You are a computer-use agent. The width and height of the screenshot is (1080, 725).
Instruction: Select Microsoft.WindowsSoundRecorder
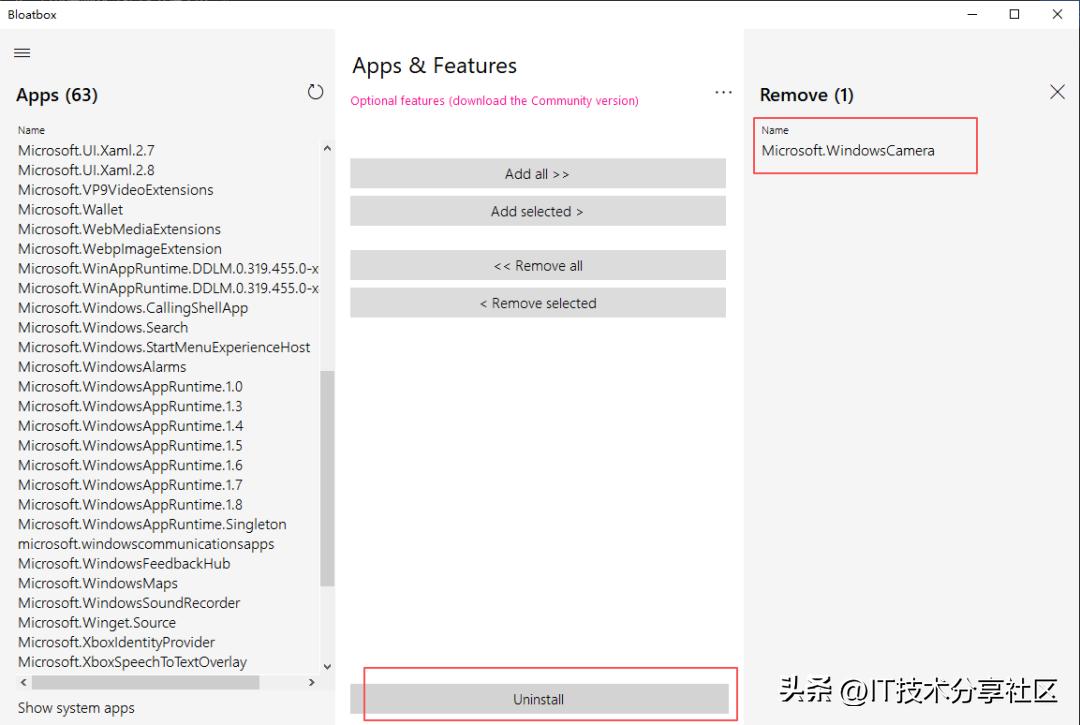tap(129, 603)
